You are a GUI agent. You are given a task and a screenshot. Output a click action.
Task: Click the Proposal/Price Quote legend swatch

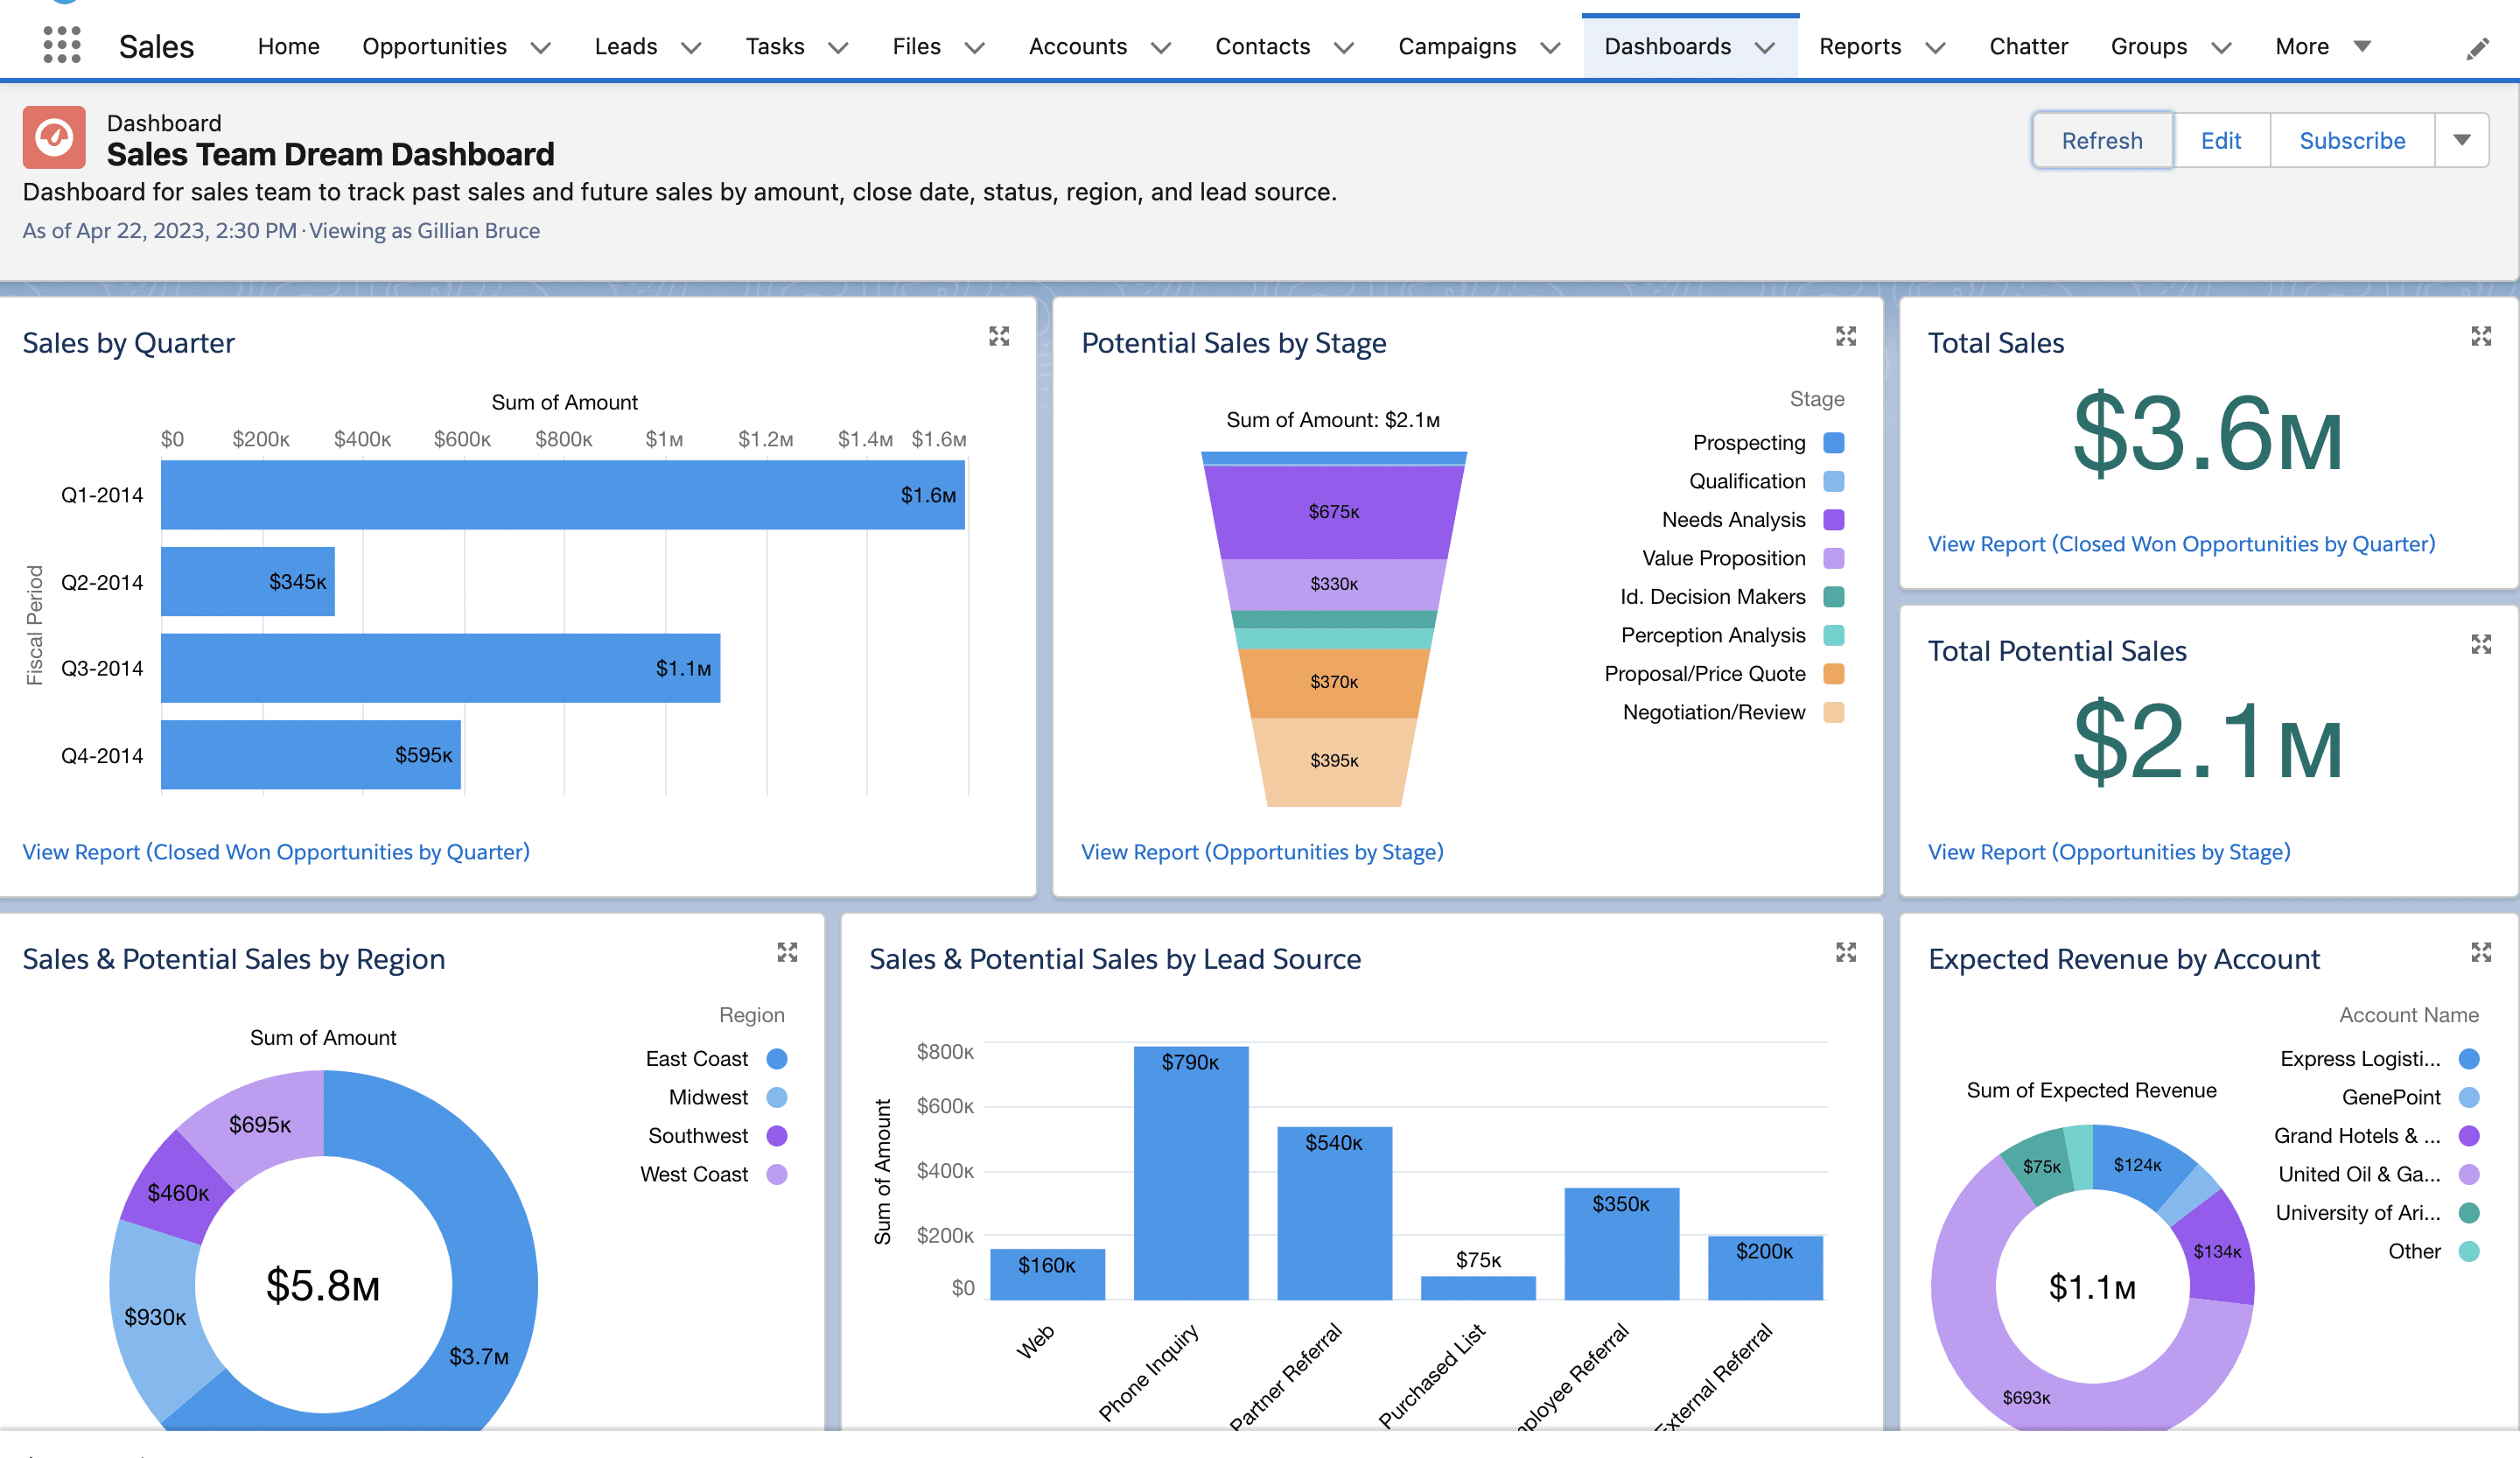coord(1833,673)
